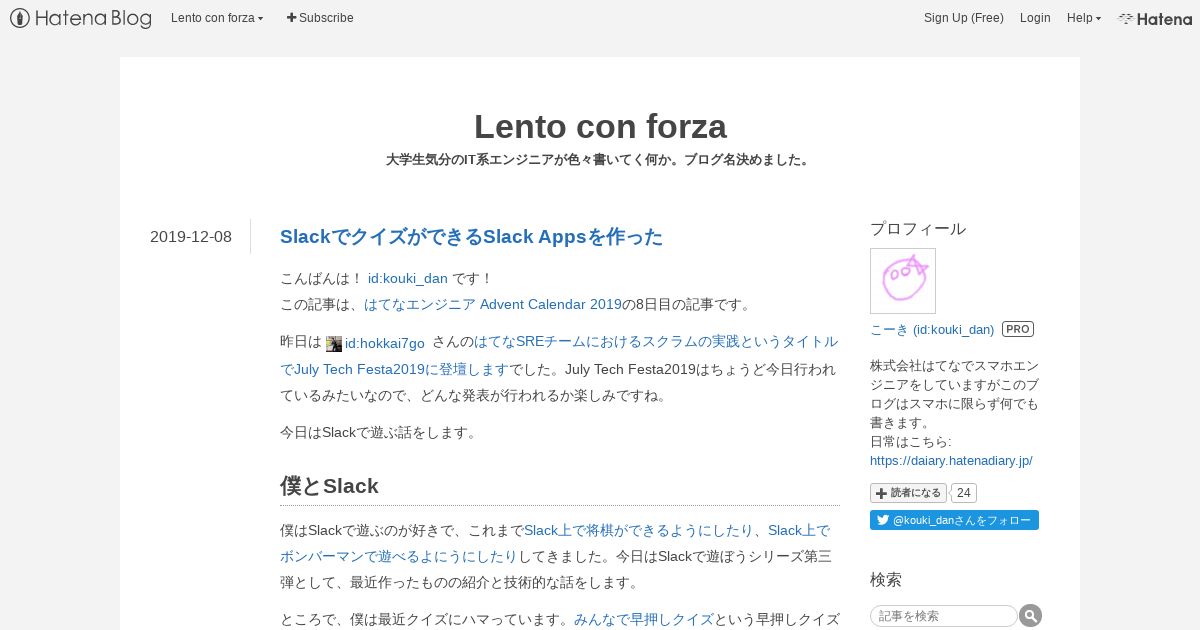Open id:hokkai7go user link
The width and height of the screenshot is (1200, 630).
385,342
